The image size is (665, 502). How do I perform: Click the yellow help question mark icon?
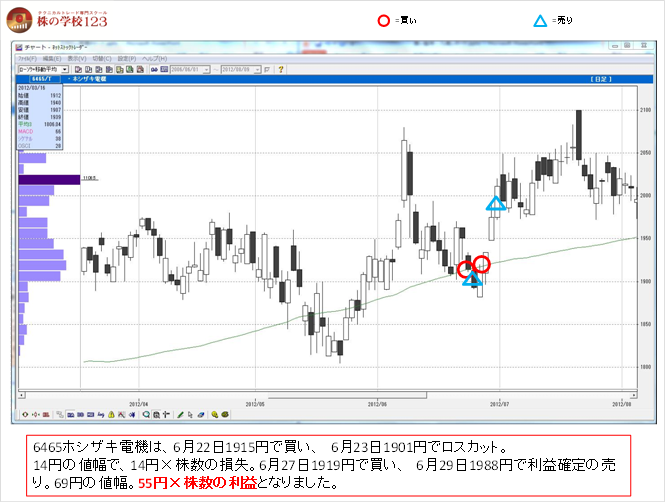282,69
